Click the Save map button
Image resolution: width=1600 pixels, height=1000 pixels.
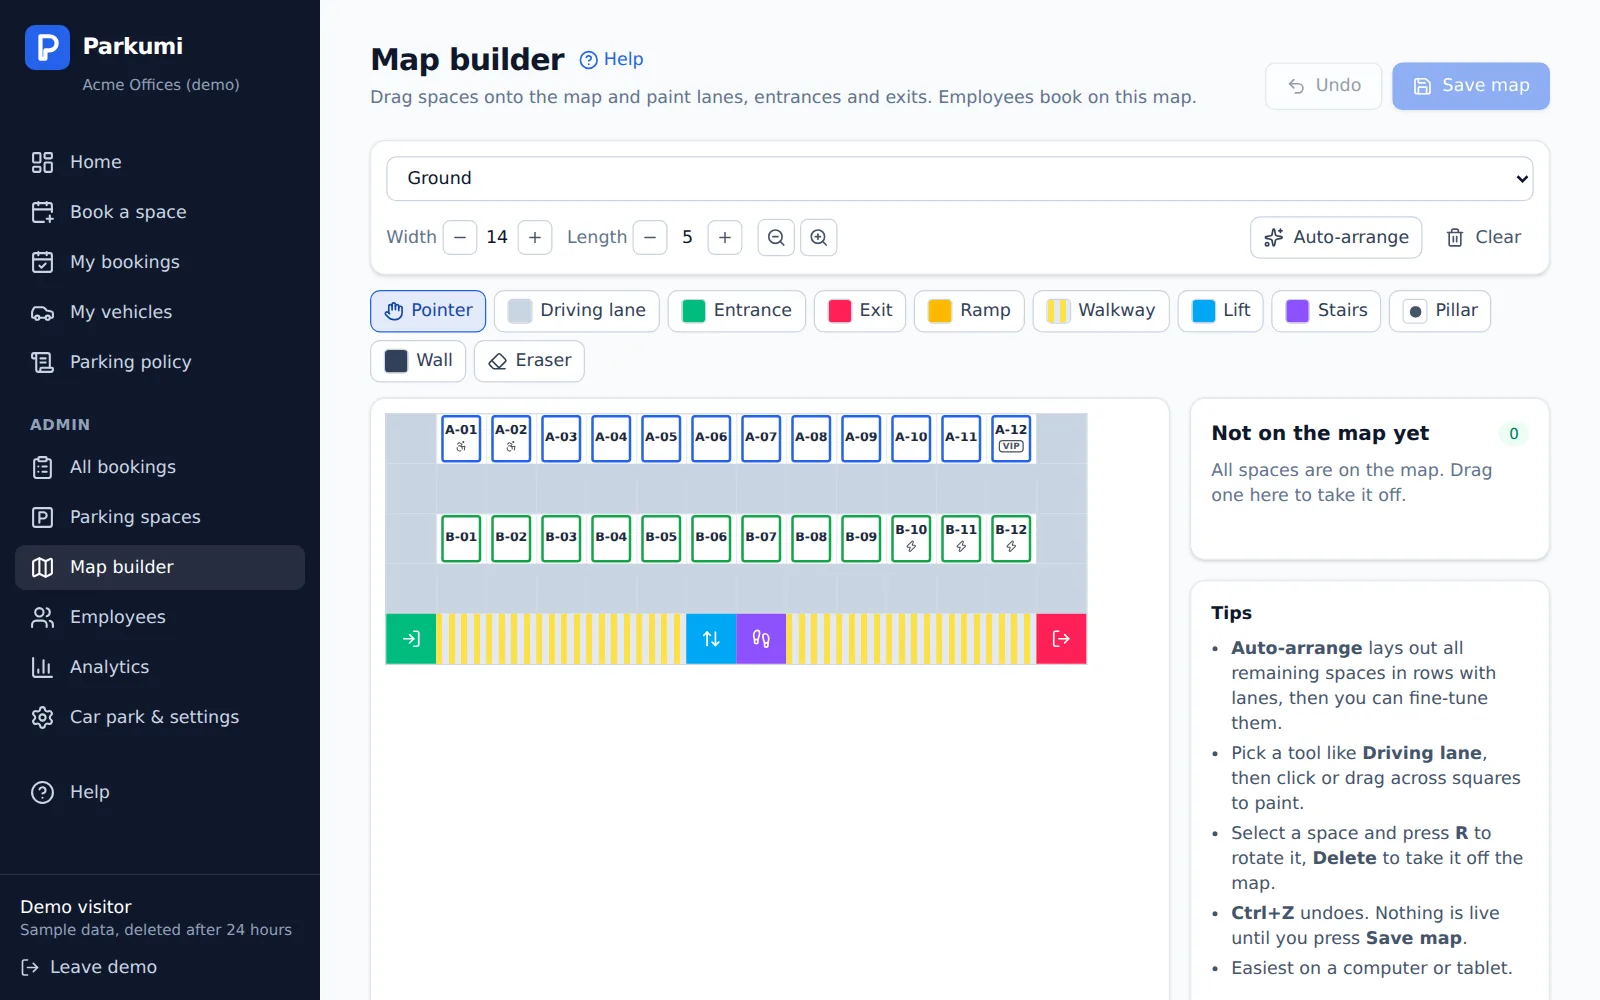(1471, 86)
